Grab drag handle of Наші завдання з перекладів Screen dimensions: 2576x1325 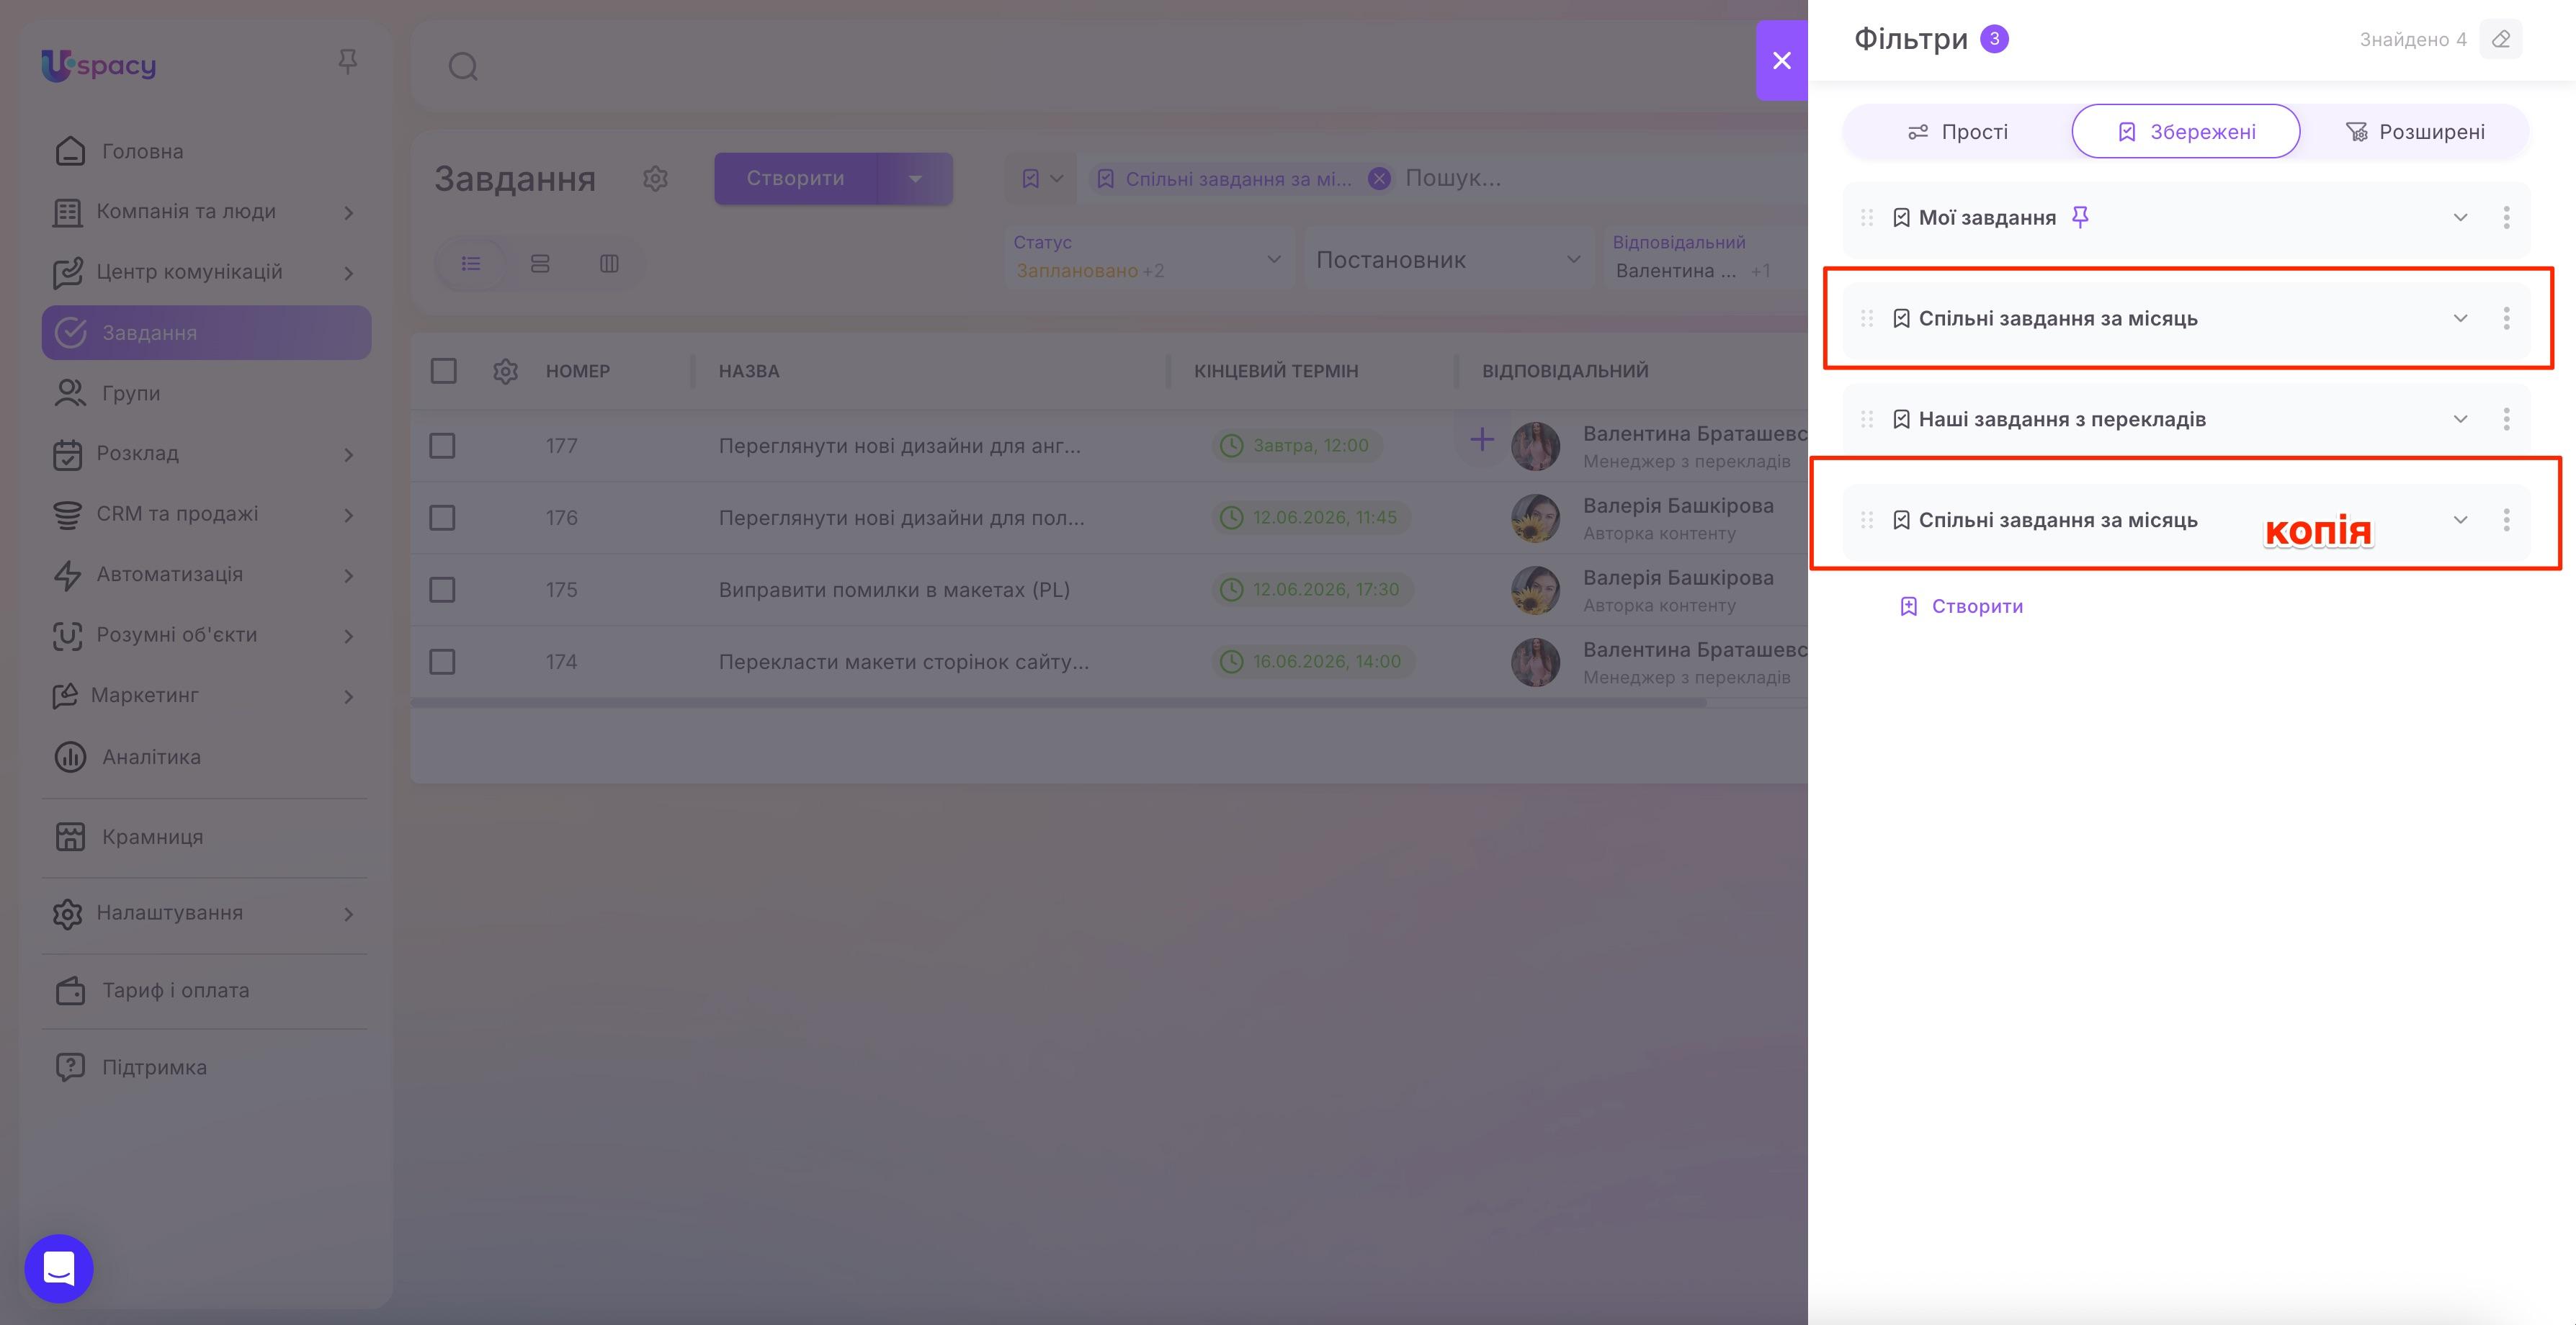tap(1866, 419)
